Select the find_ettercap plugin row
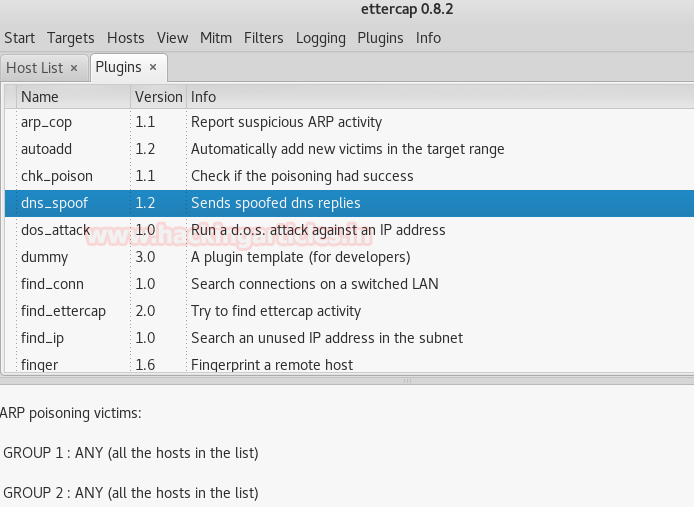Screen dimensions: 694x507 tap(63, 311)
